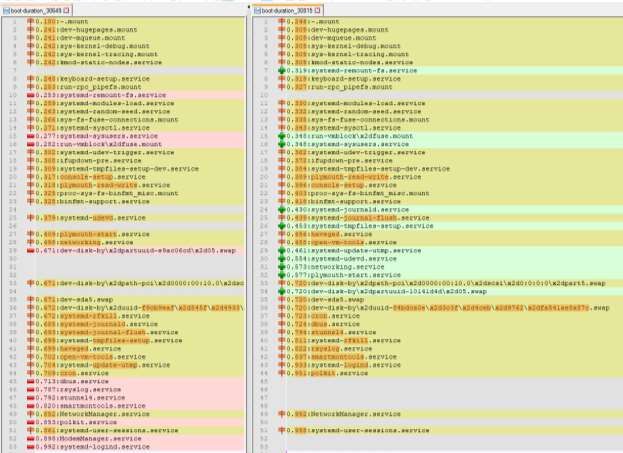Select left line sys-kernel-debug.mount
Image resolution: width=623 pixels, height=453 pixels.
[92, 46]
